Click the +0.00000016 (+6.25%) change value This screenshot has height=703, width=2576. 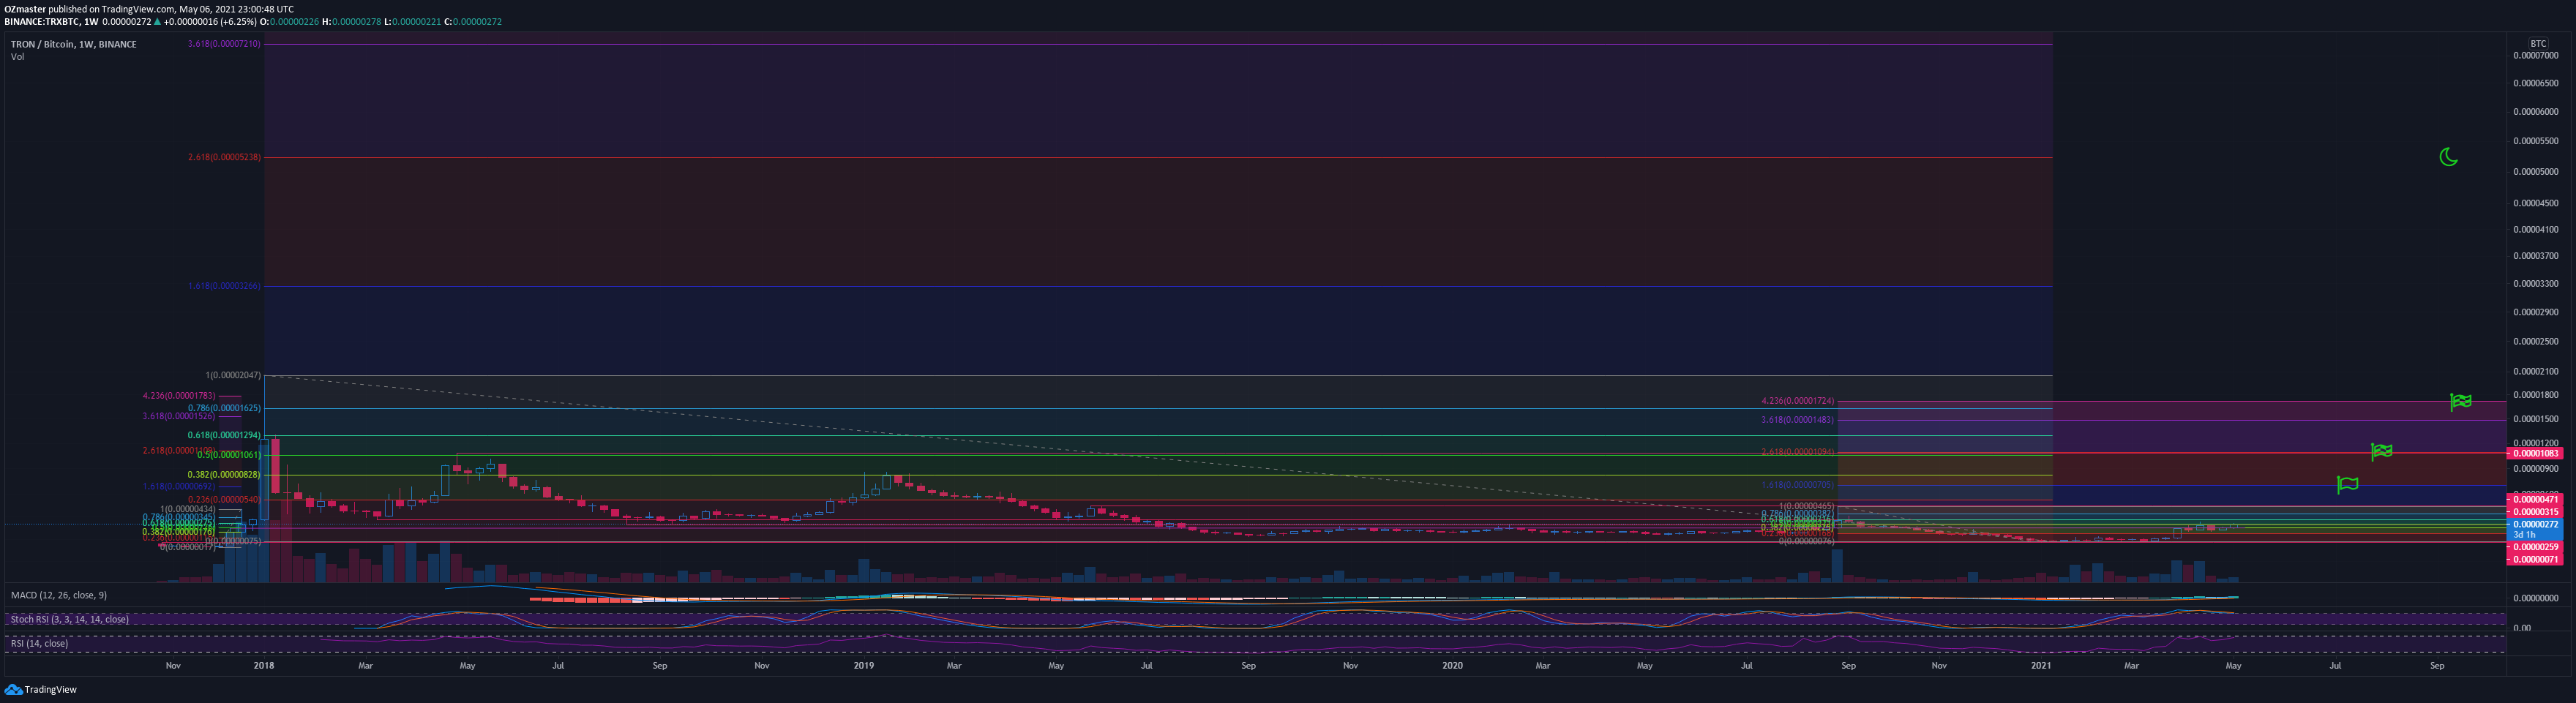tap(211, 21)
